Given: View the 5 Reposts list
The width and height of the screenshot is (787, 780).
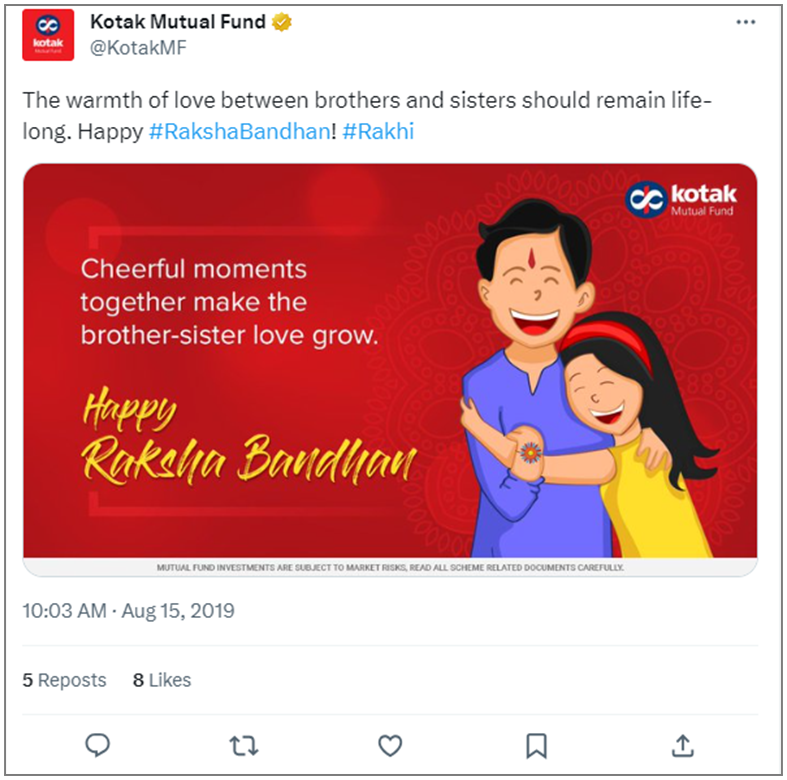Looking at the screenshot, I should 65,680.
